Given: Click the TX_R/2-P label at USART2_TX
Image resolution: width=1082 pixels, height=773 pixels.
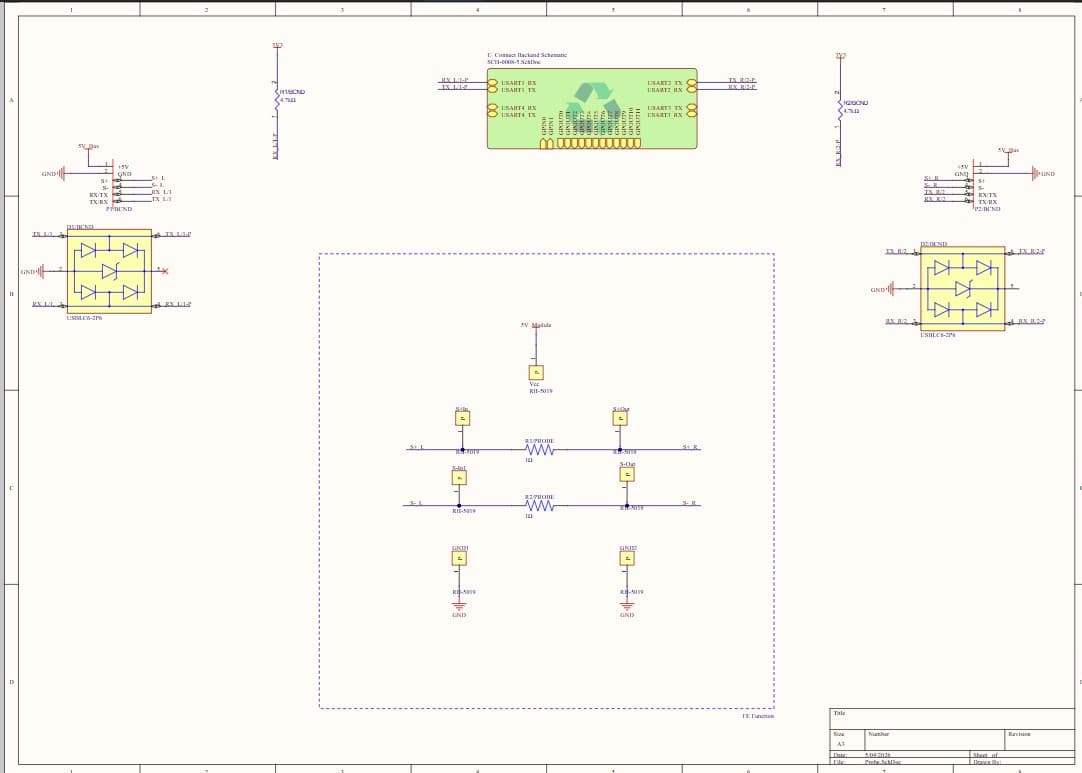Looking at the screenshot, I should 742,80.
